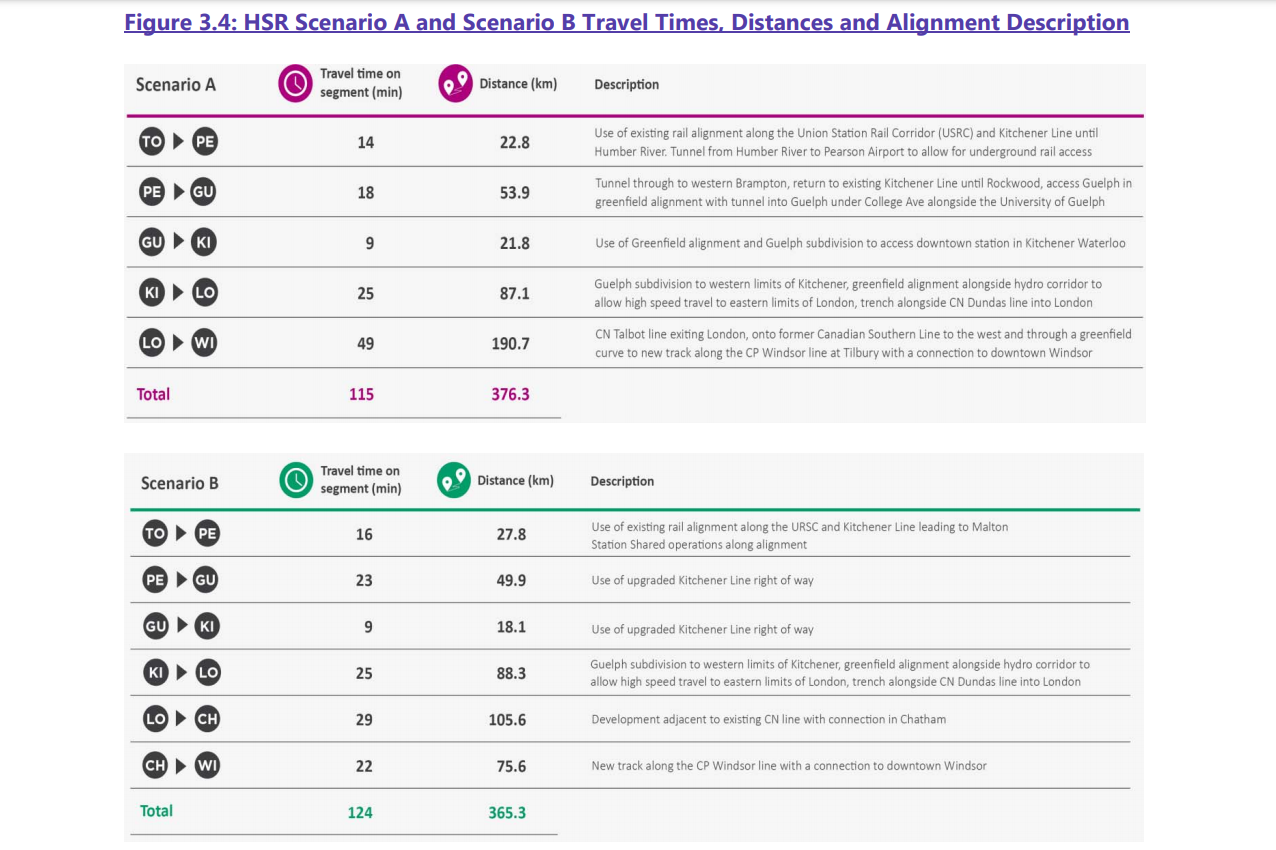This screenshot has width=1276, height=850.
Task: Click the Chatham connection description text
Action: [x=768, y=720]
